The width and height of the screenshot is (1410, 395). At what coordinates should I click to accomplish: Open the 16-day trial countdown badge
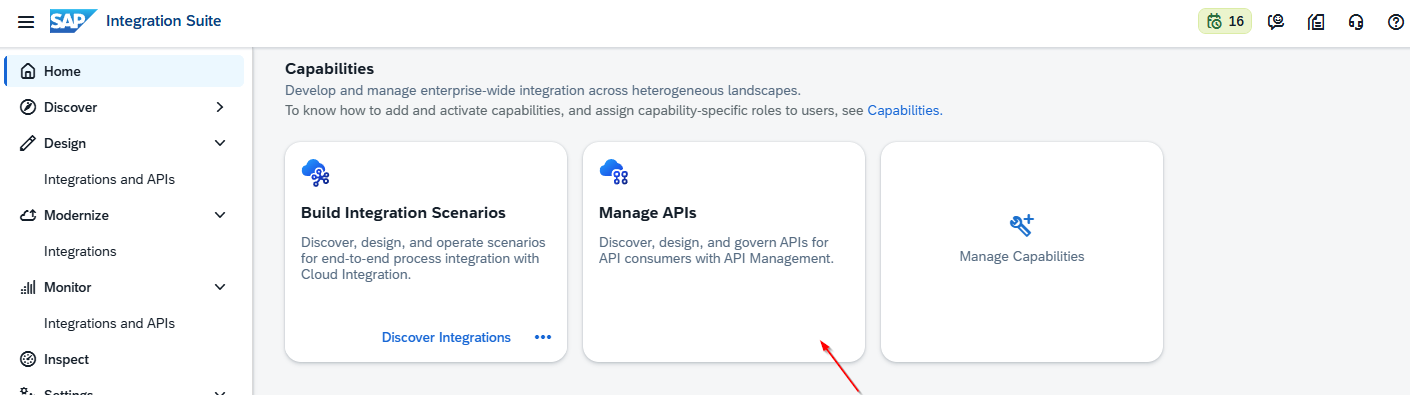click(1225, 21)
